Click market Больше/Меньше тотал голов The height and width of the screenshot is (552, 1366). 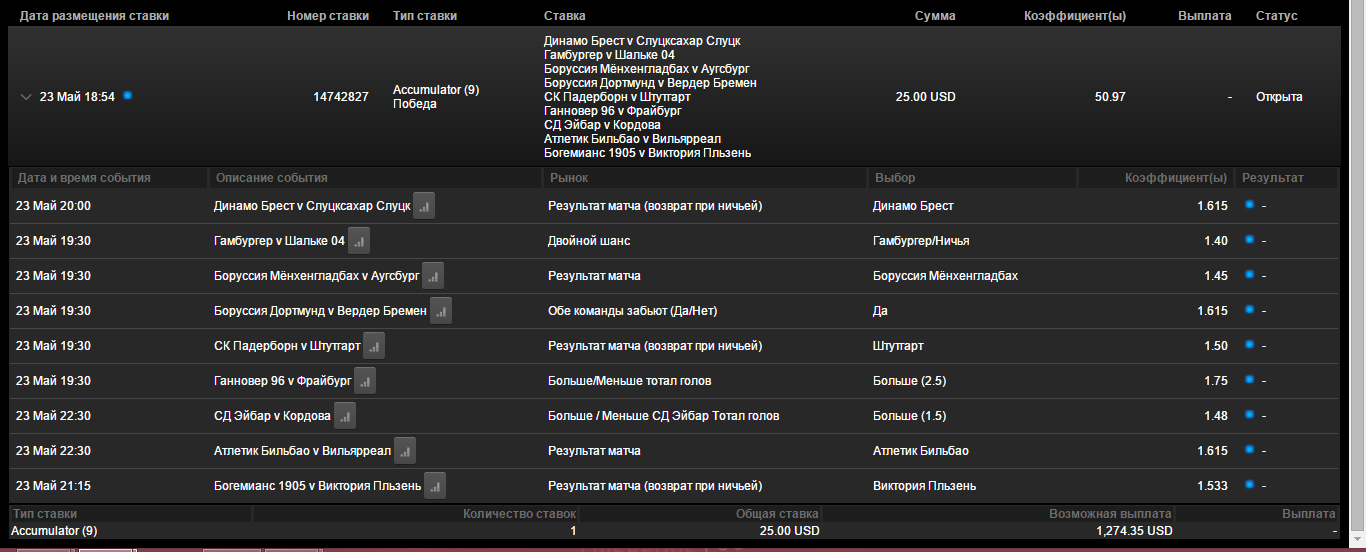(x=630, y=381)
